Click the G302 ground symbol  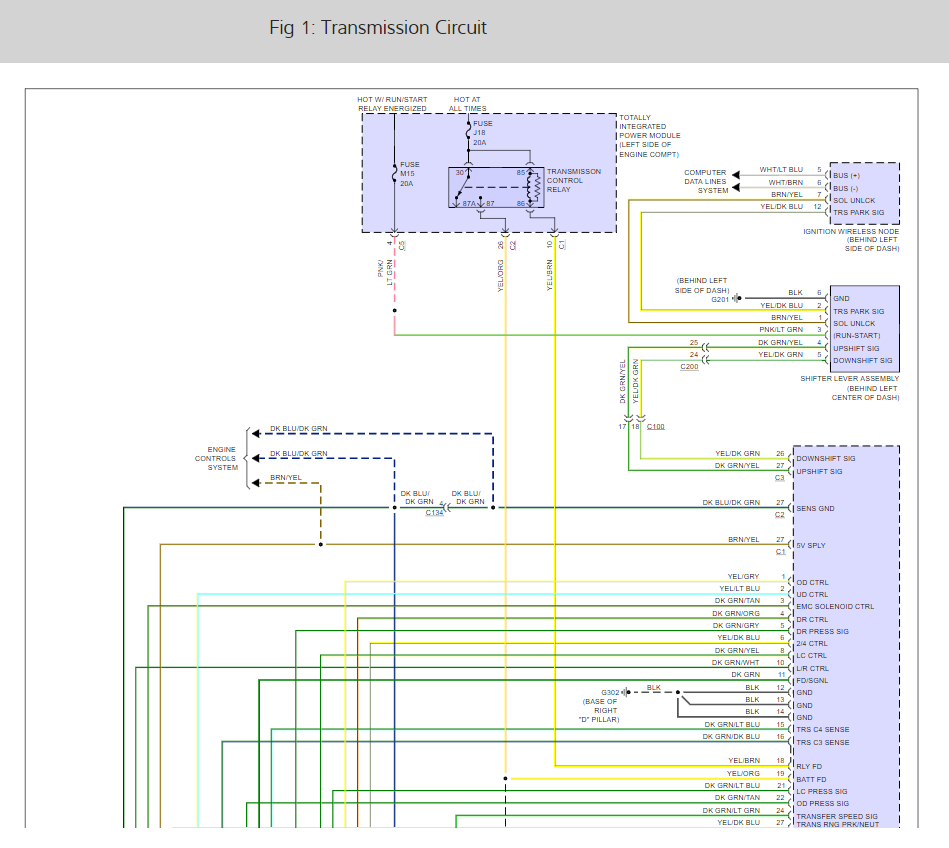point(626,692)
